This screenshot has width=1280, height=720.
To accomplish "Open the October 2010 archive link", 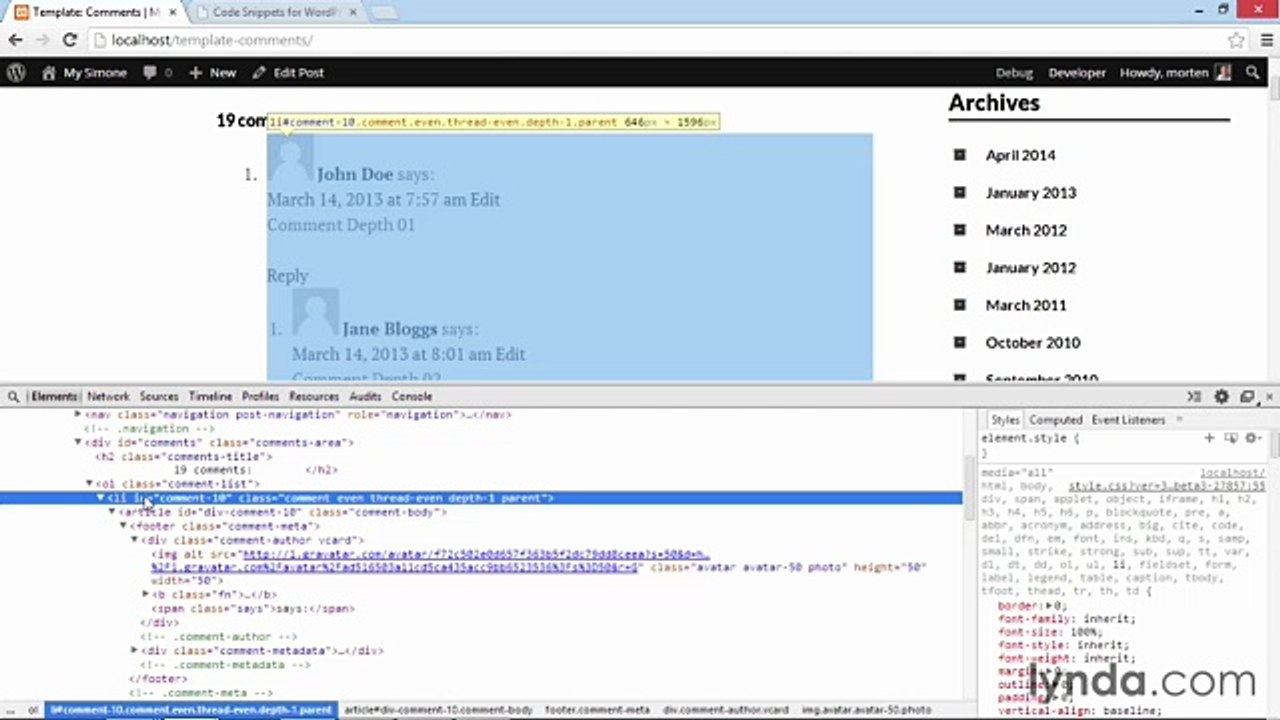I will tap(1033, 342).
